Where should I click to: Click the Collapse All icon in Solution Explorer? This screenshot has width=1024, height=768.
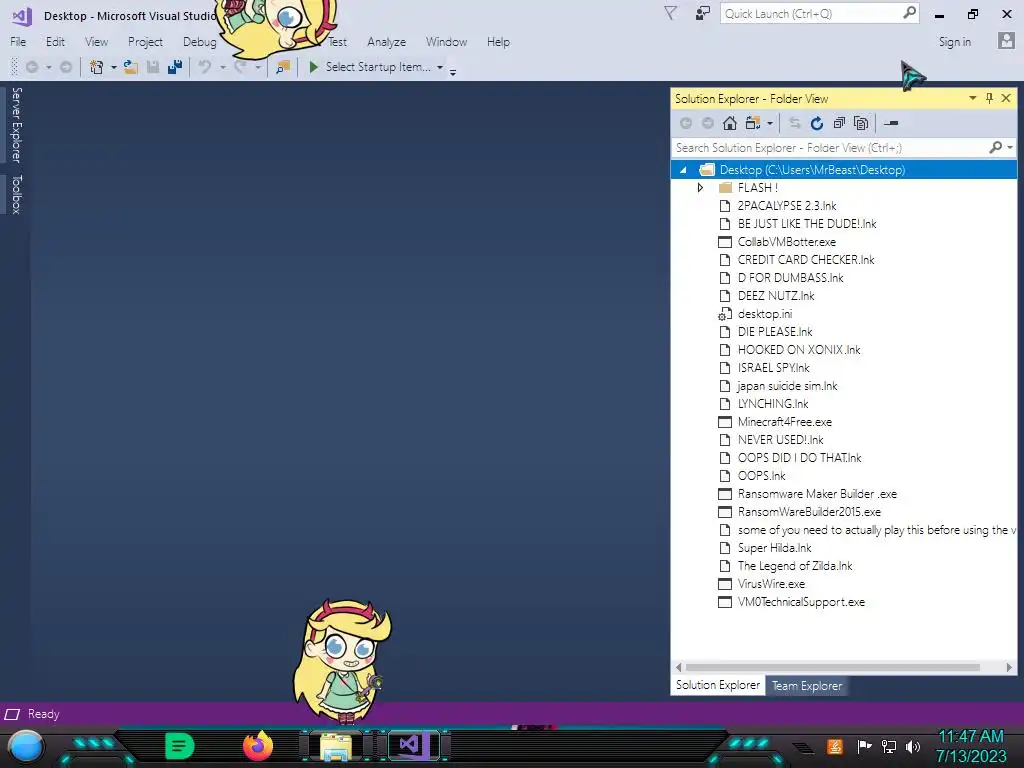(x=839, y=123)
